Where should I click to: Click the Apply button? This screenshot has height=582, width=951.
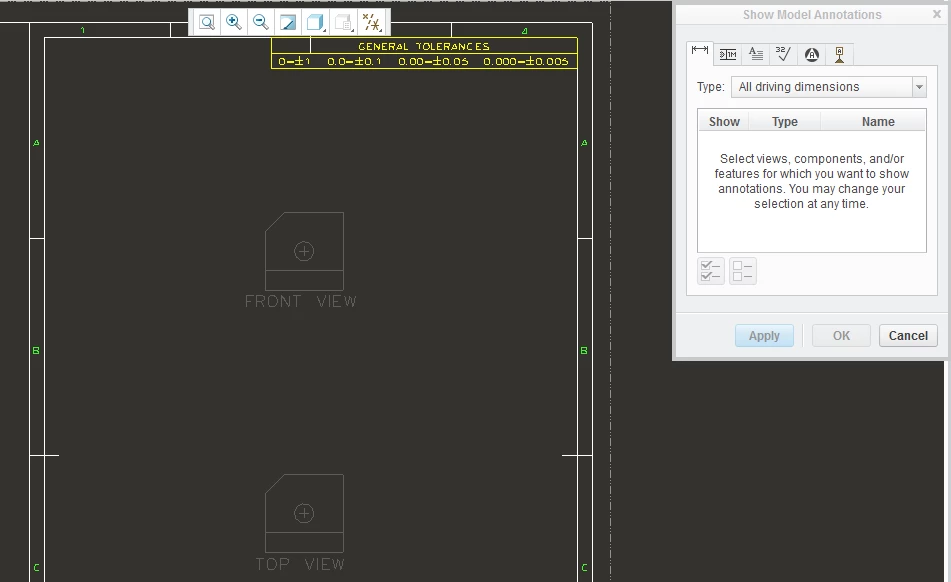pos(764,335)
